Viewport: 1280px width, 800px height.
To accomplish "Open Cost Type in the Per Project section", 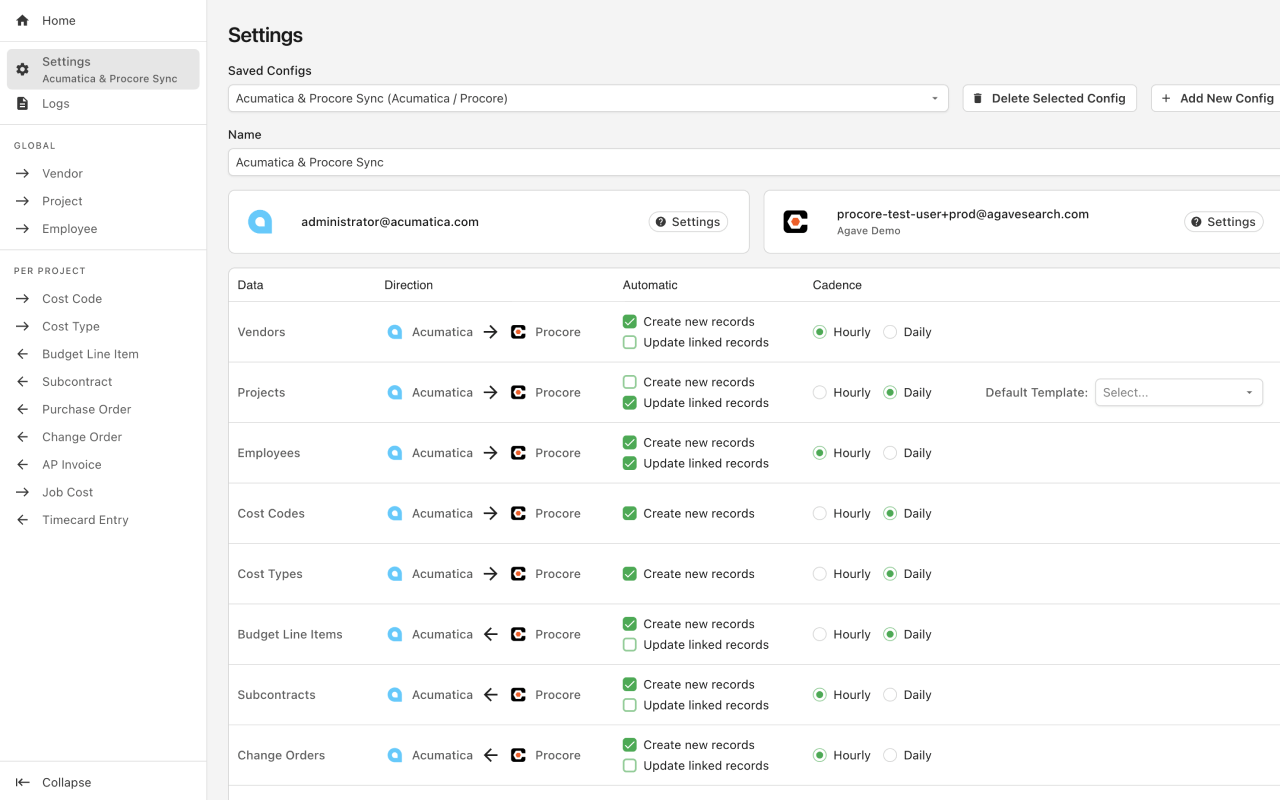I will click(103, 326).
